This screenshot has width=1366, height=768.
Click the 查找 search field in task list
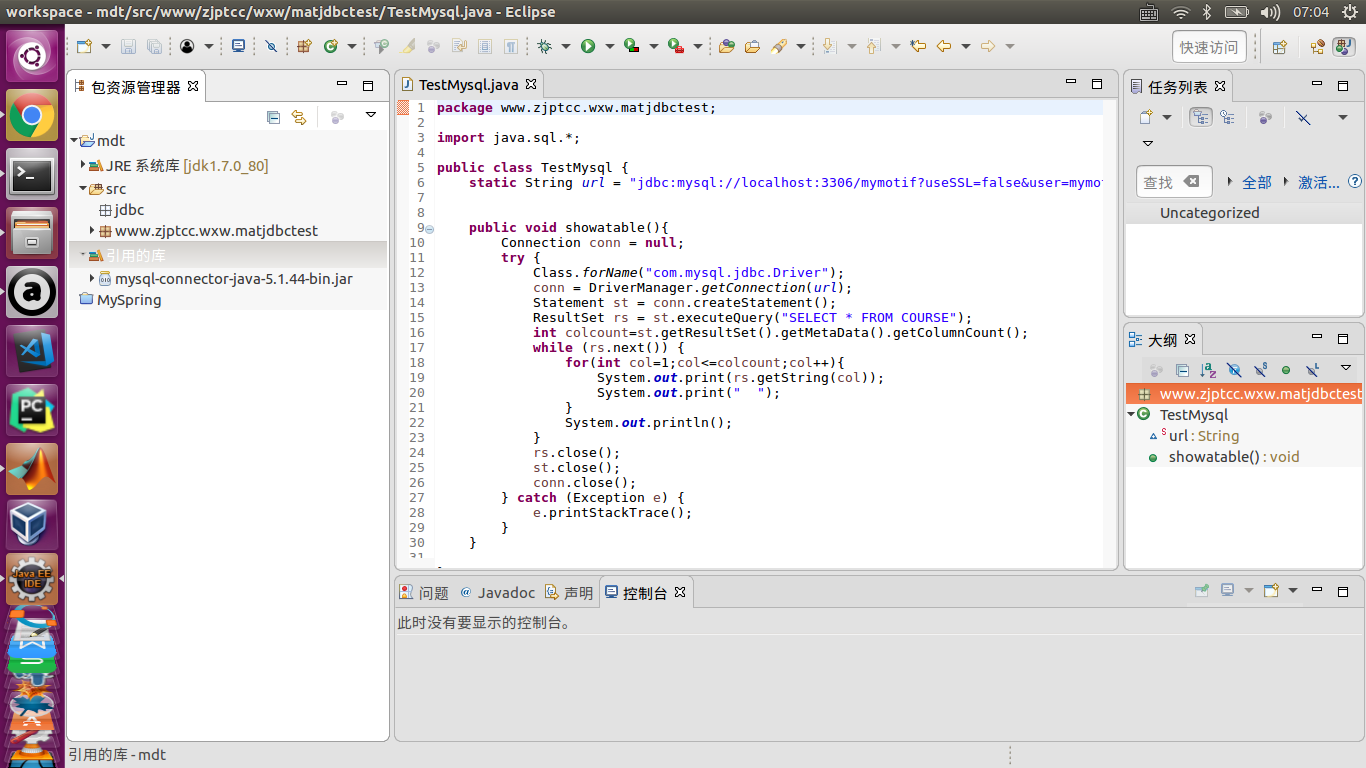click(x=1174, y=182)
